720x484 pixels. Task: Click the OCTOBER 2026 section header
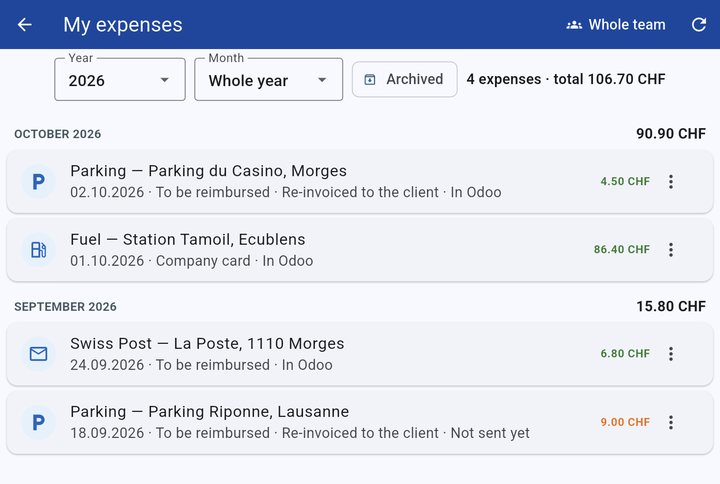tap(58, 134)
